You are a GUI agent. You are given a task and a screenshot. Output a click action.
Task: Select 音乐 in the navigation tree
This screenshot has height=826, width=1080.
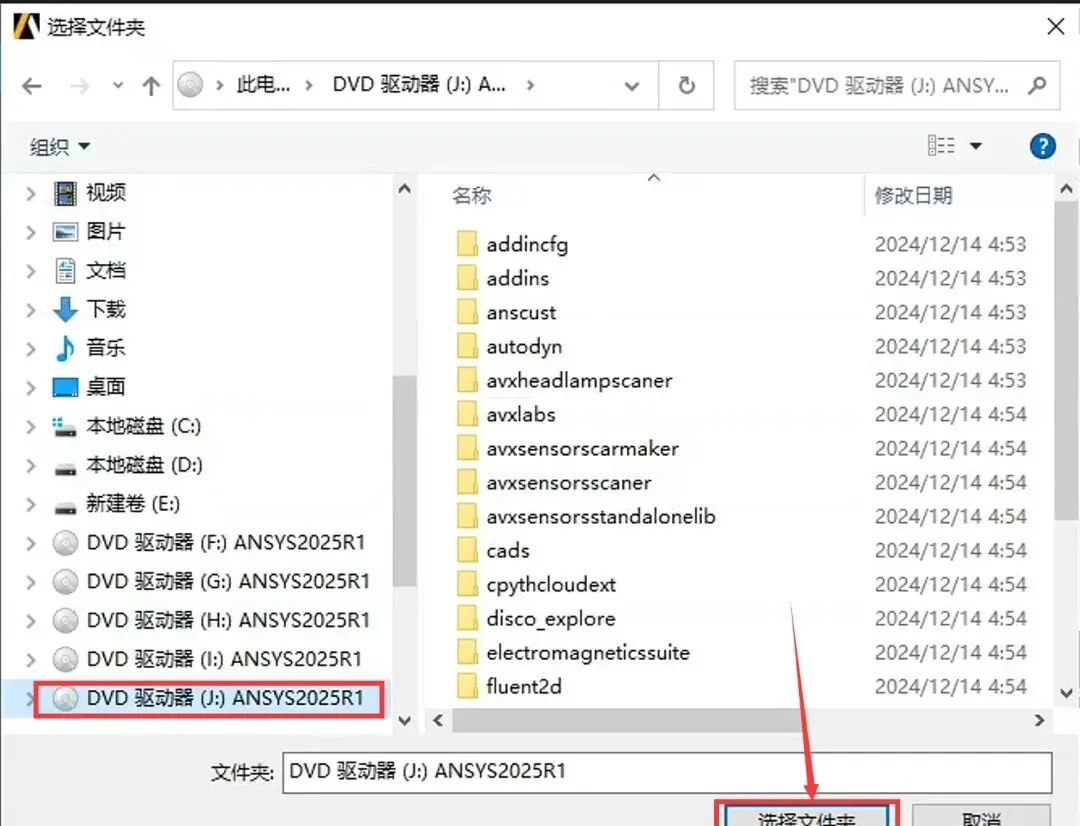[105, 348]
